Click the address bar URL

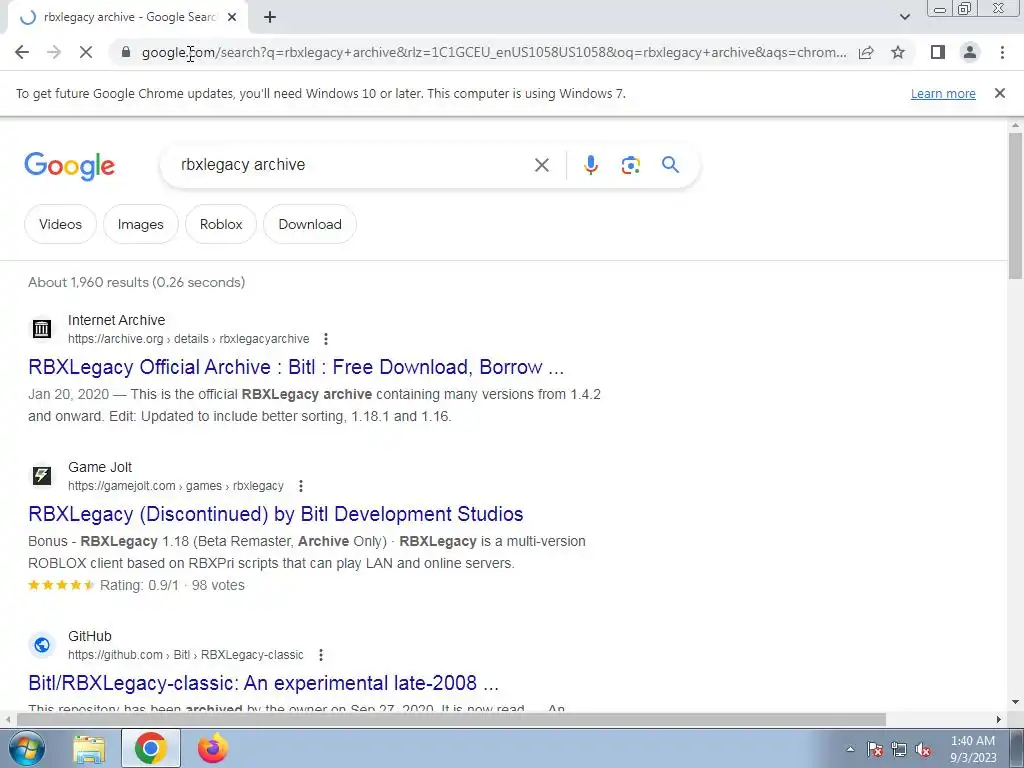pos(494,52)
